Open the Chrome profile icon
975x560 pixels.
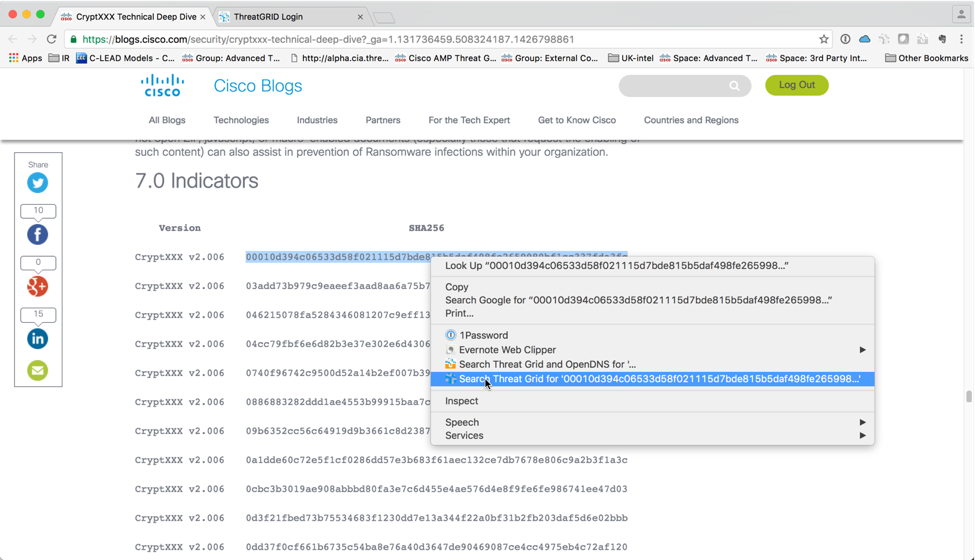[961, 14]
